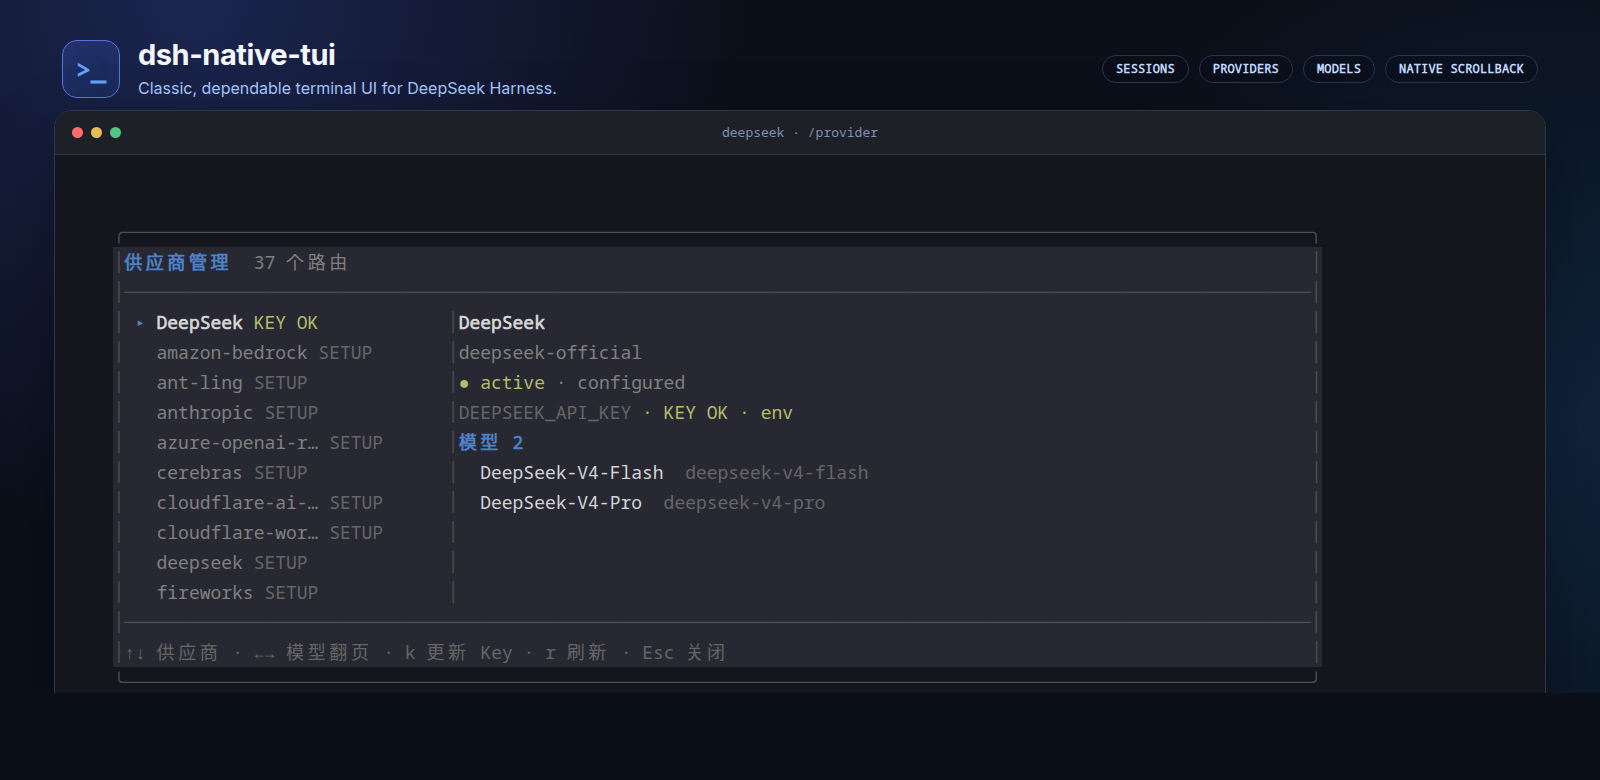Screen dimensions: 1600x780
Task: Click the yellow KEY OK status in detail pane
Action: [696, 413]
